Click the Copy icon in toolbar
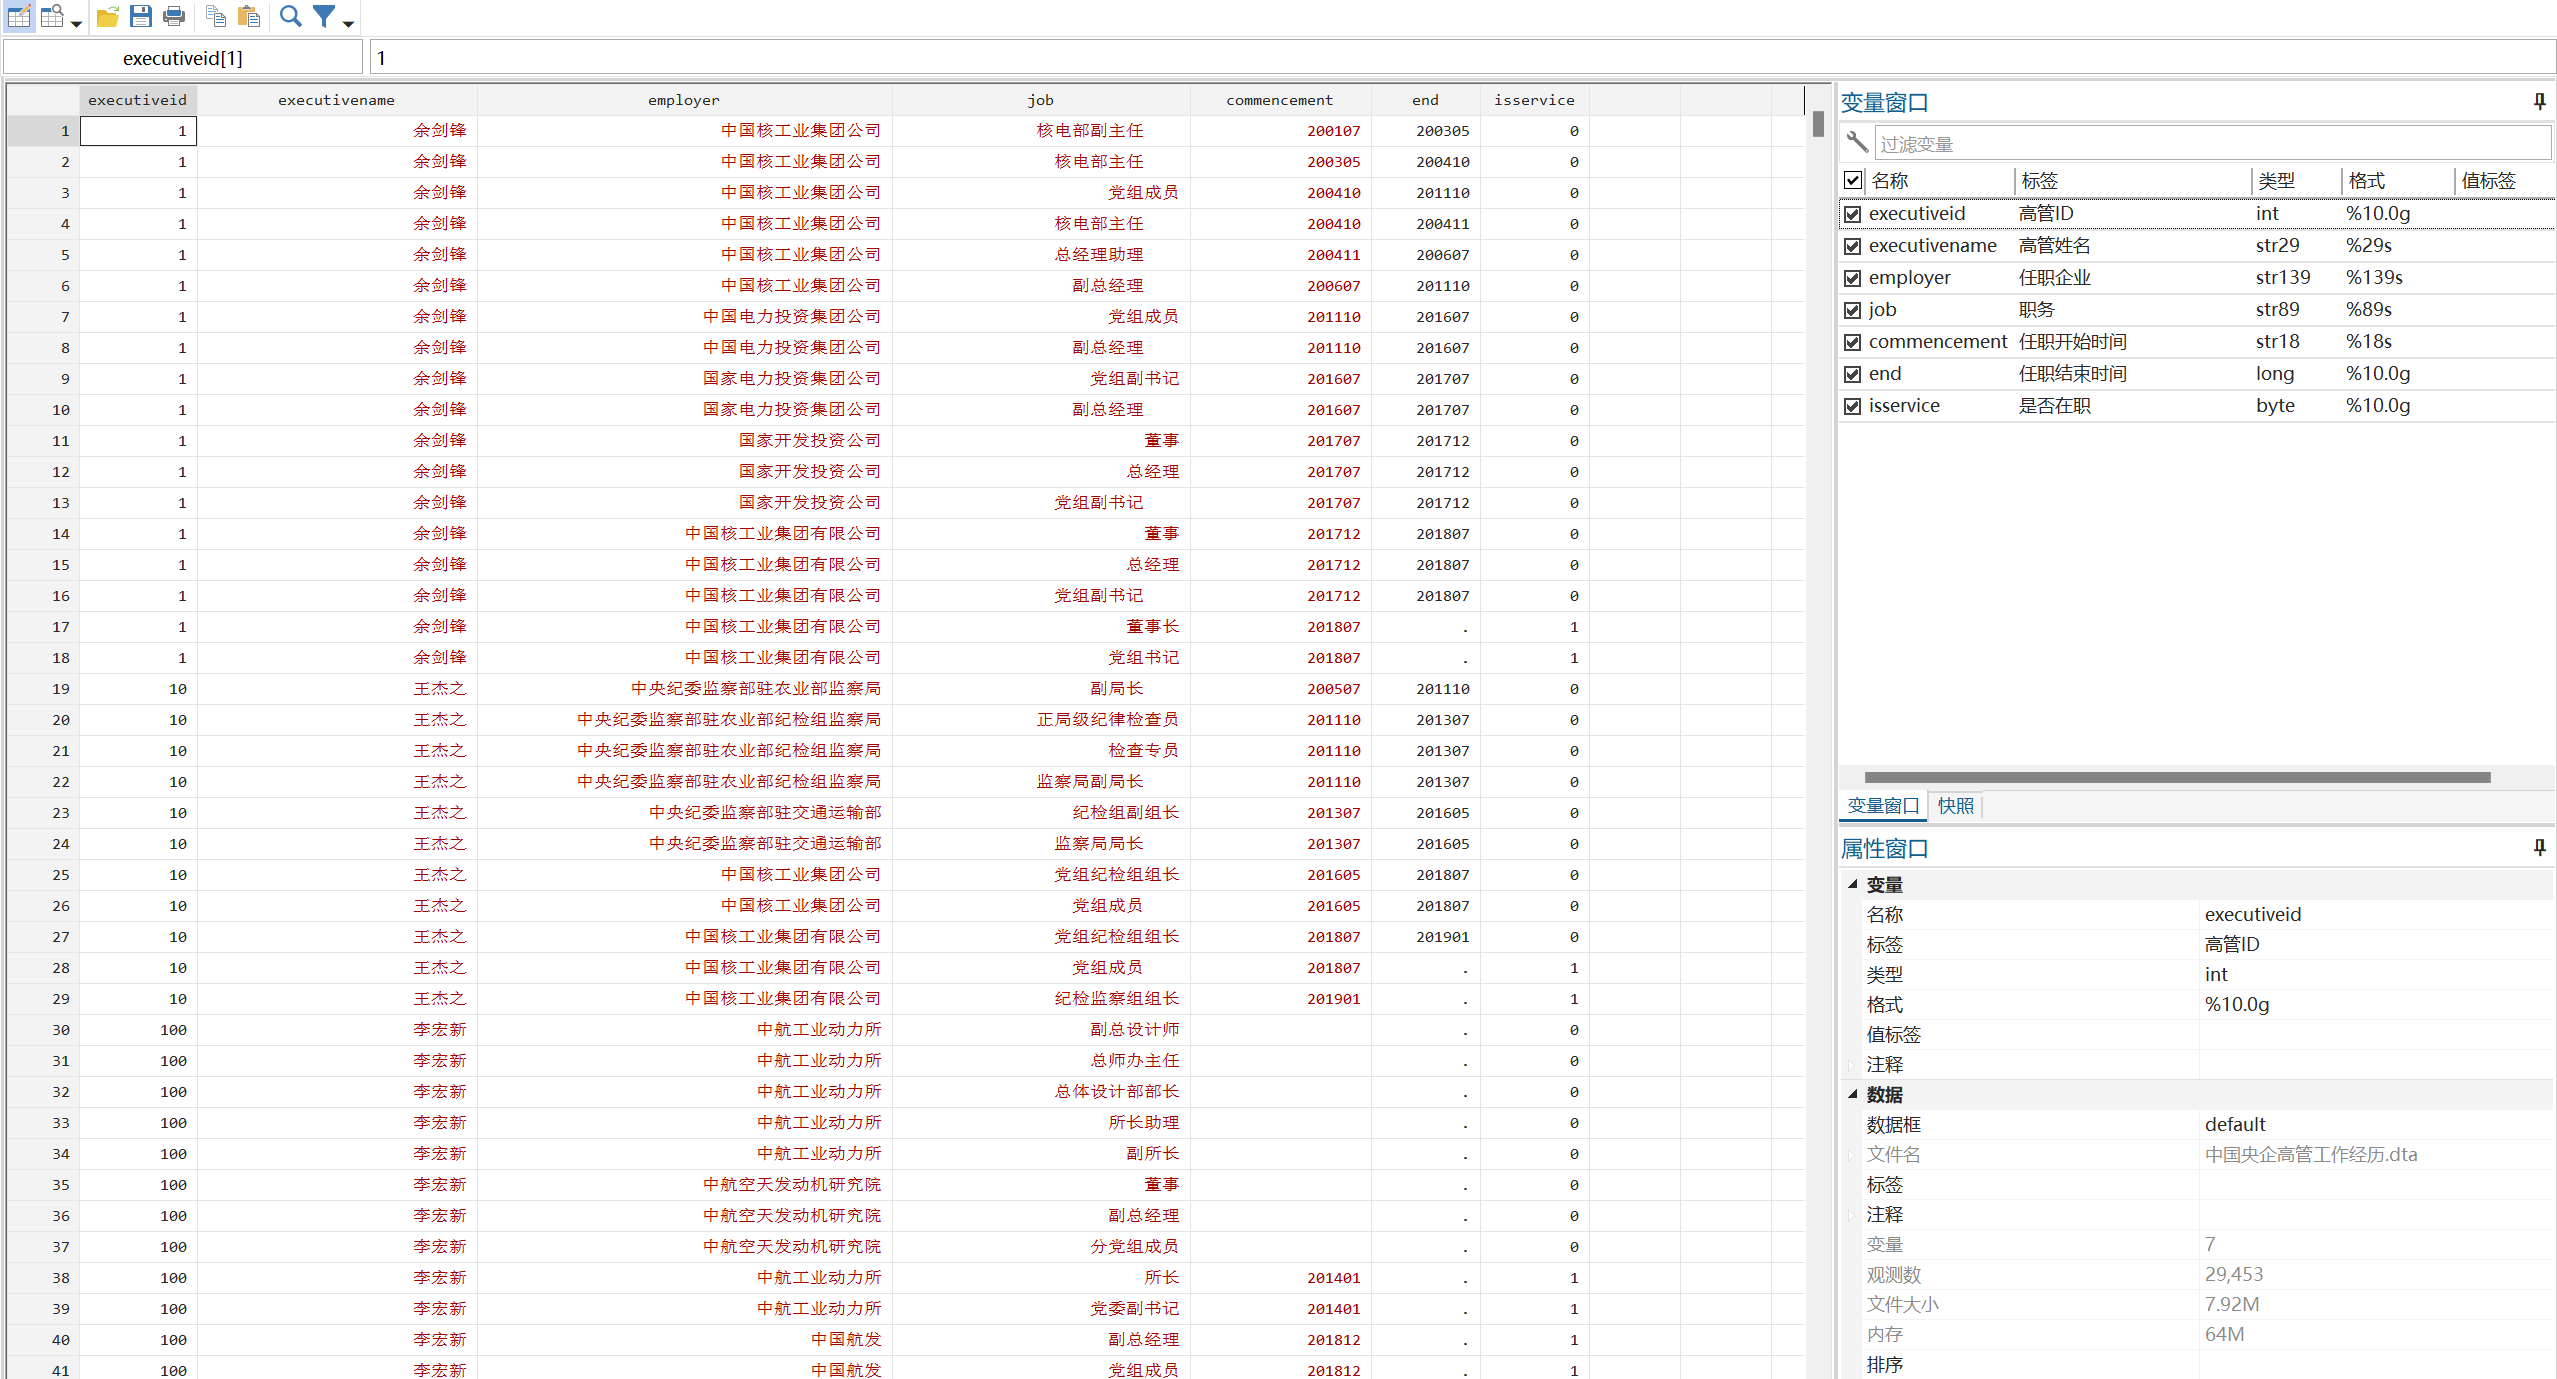This screenshot has height=1379, width=2557. tap(216, 16)
